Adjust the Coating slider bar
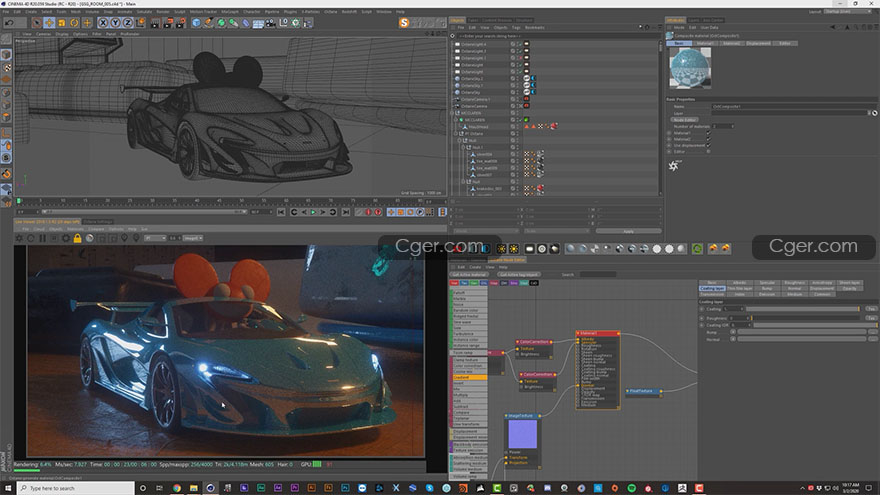The image size is (880, 495). pos(803,309)
